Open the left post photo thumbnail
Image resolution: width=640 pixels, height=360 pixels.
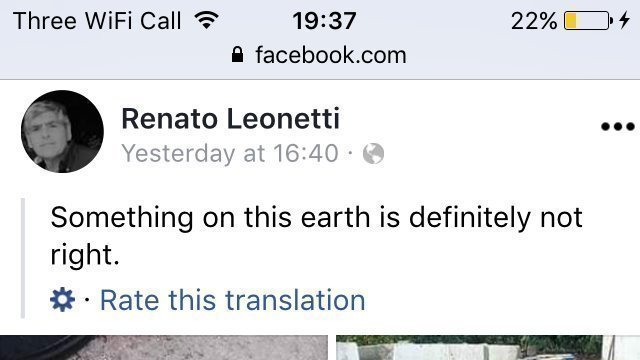coord(164,348)
